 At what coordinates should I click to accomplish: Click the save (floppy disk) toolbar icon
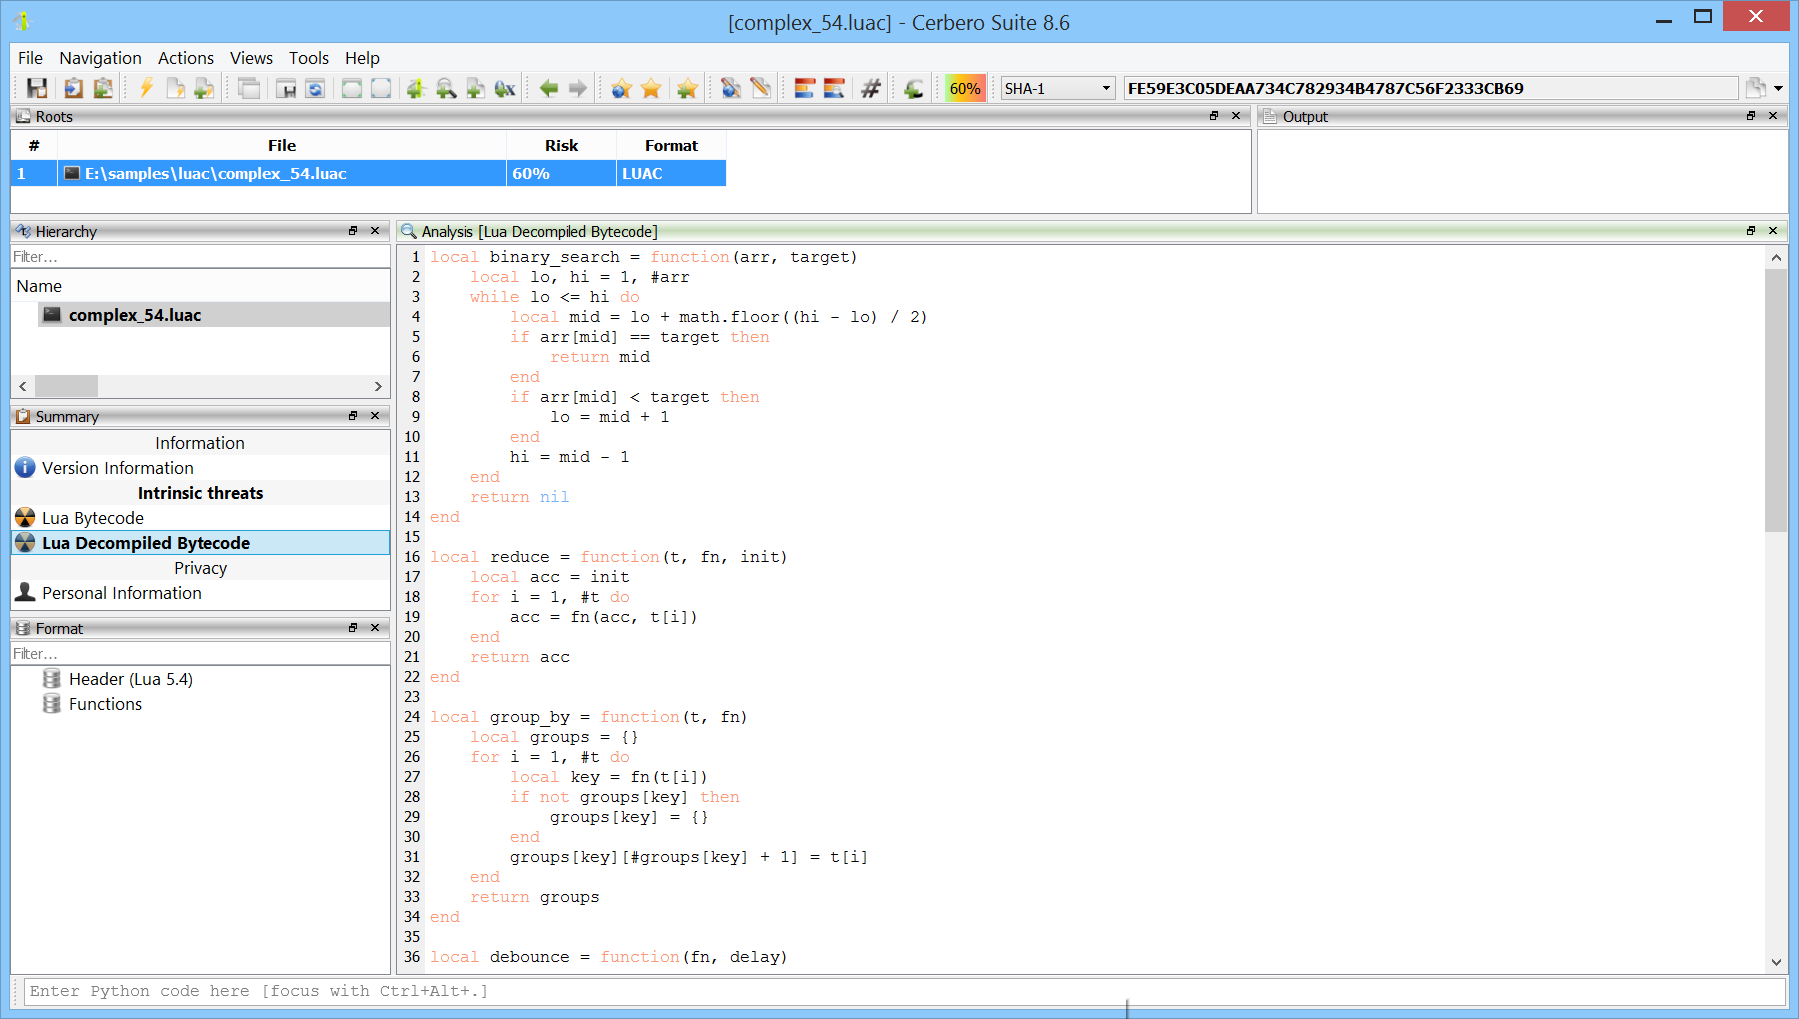(37, 89)
